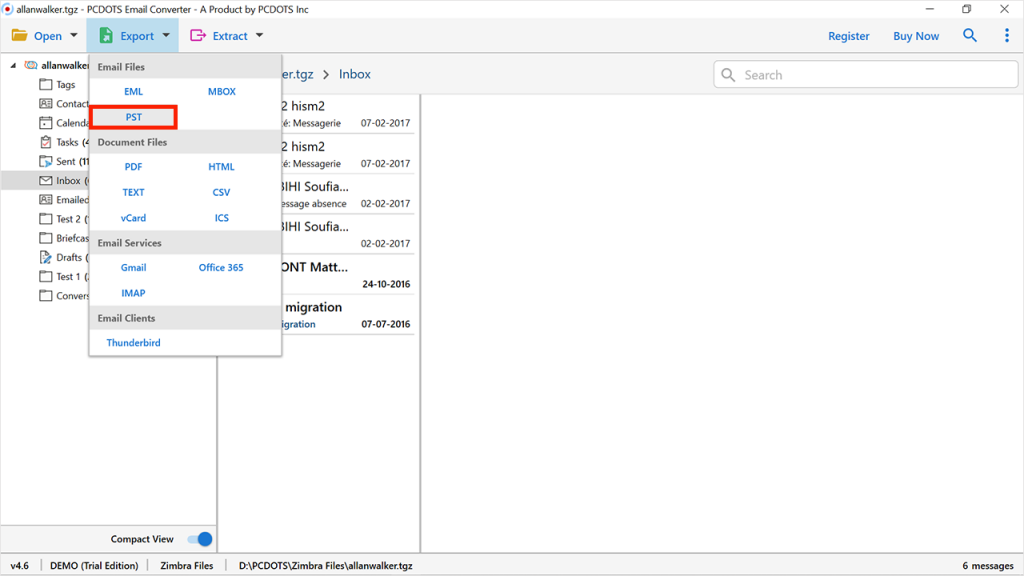
Task: Click the allanwalker Zimbra root icon
Action: click(x=31, y=65)
